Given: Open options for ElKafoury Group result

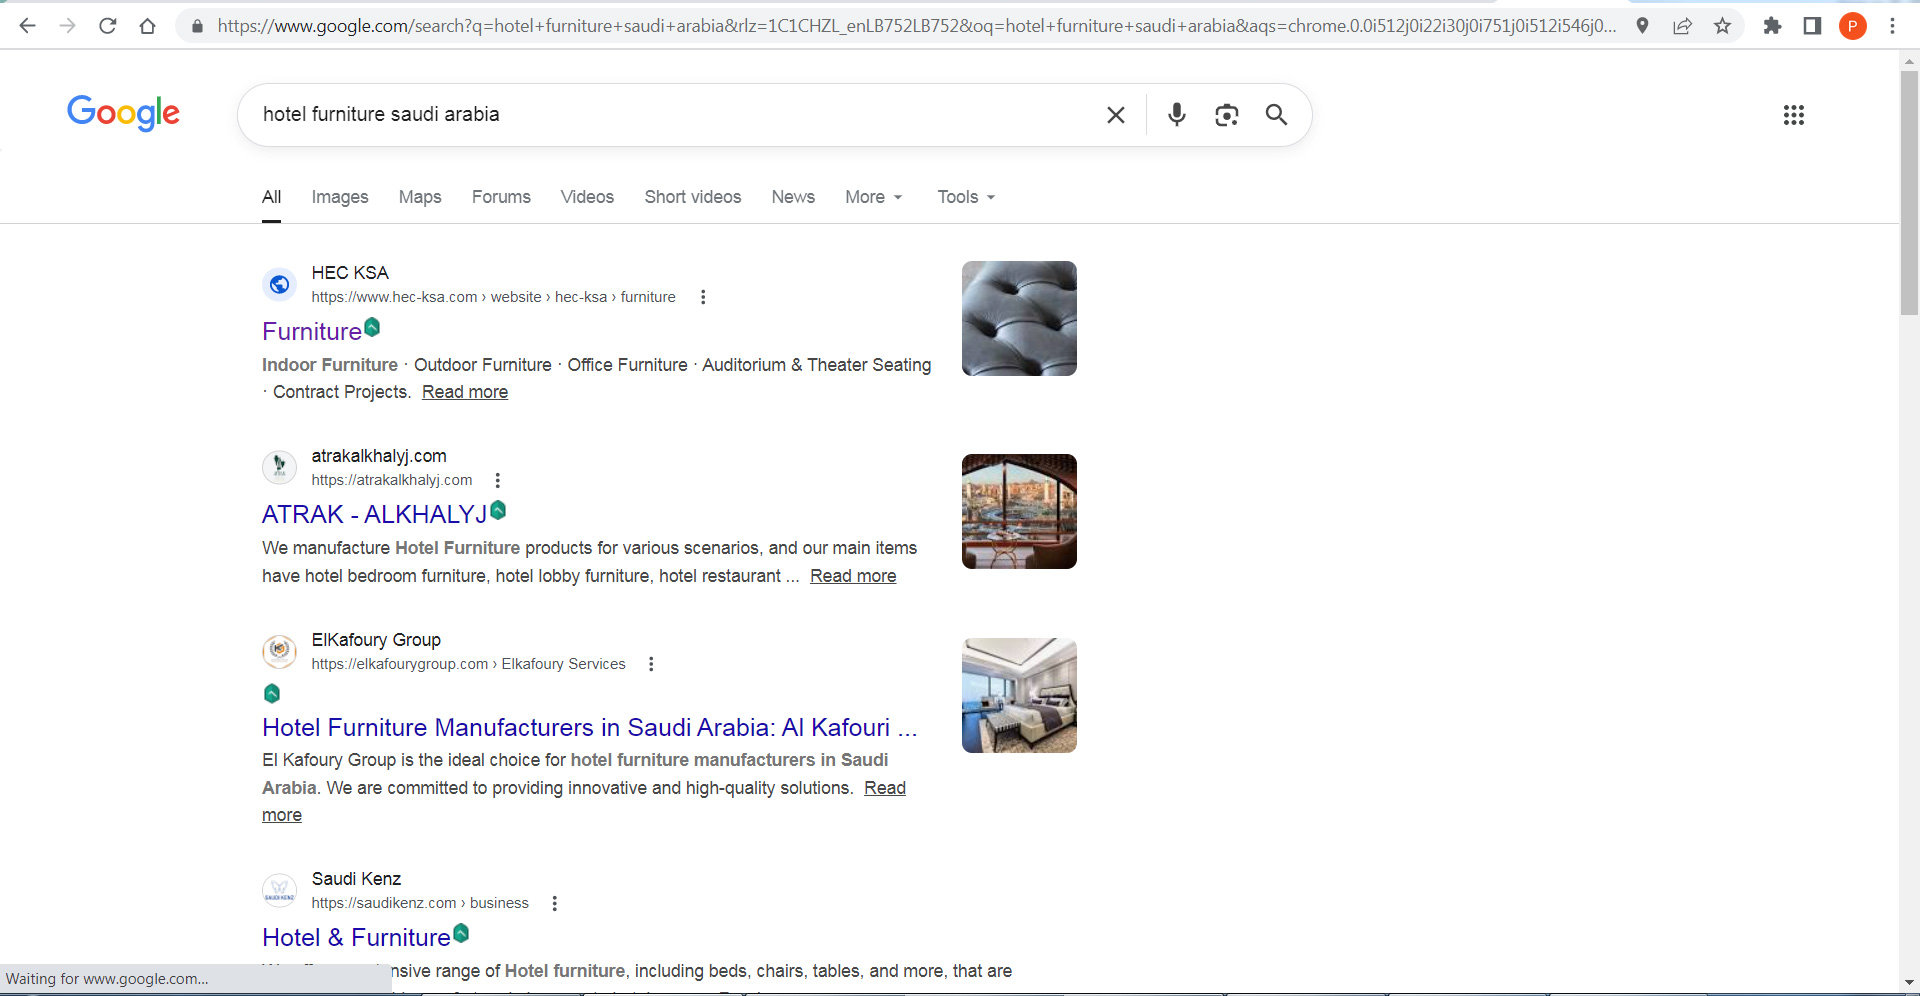Looking at the screenshot, I should (x=651, y=664).
